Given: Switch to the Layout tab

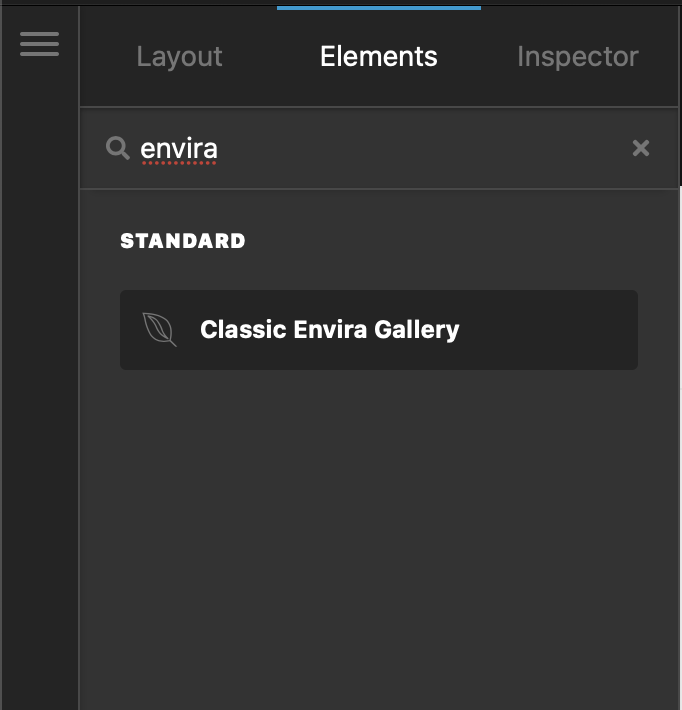Looking at the screenshot, I should click(179, 57).
